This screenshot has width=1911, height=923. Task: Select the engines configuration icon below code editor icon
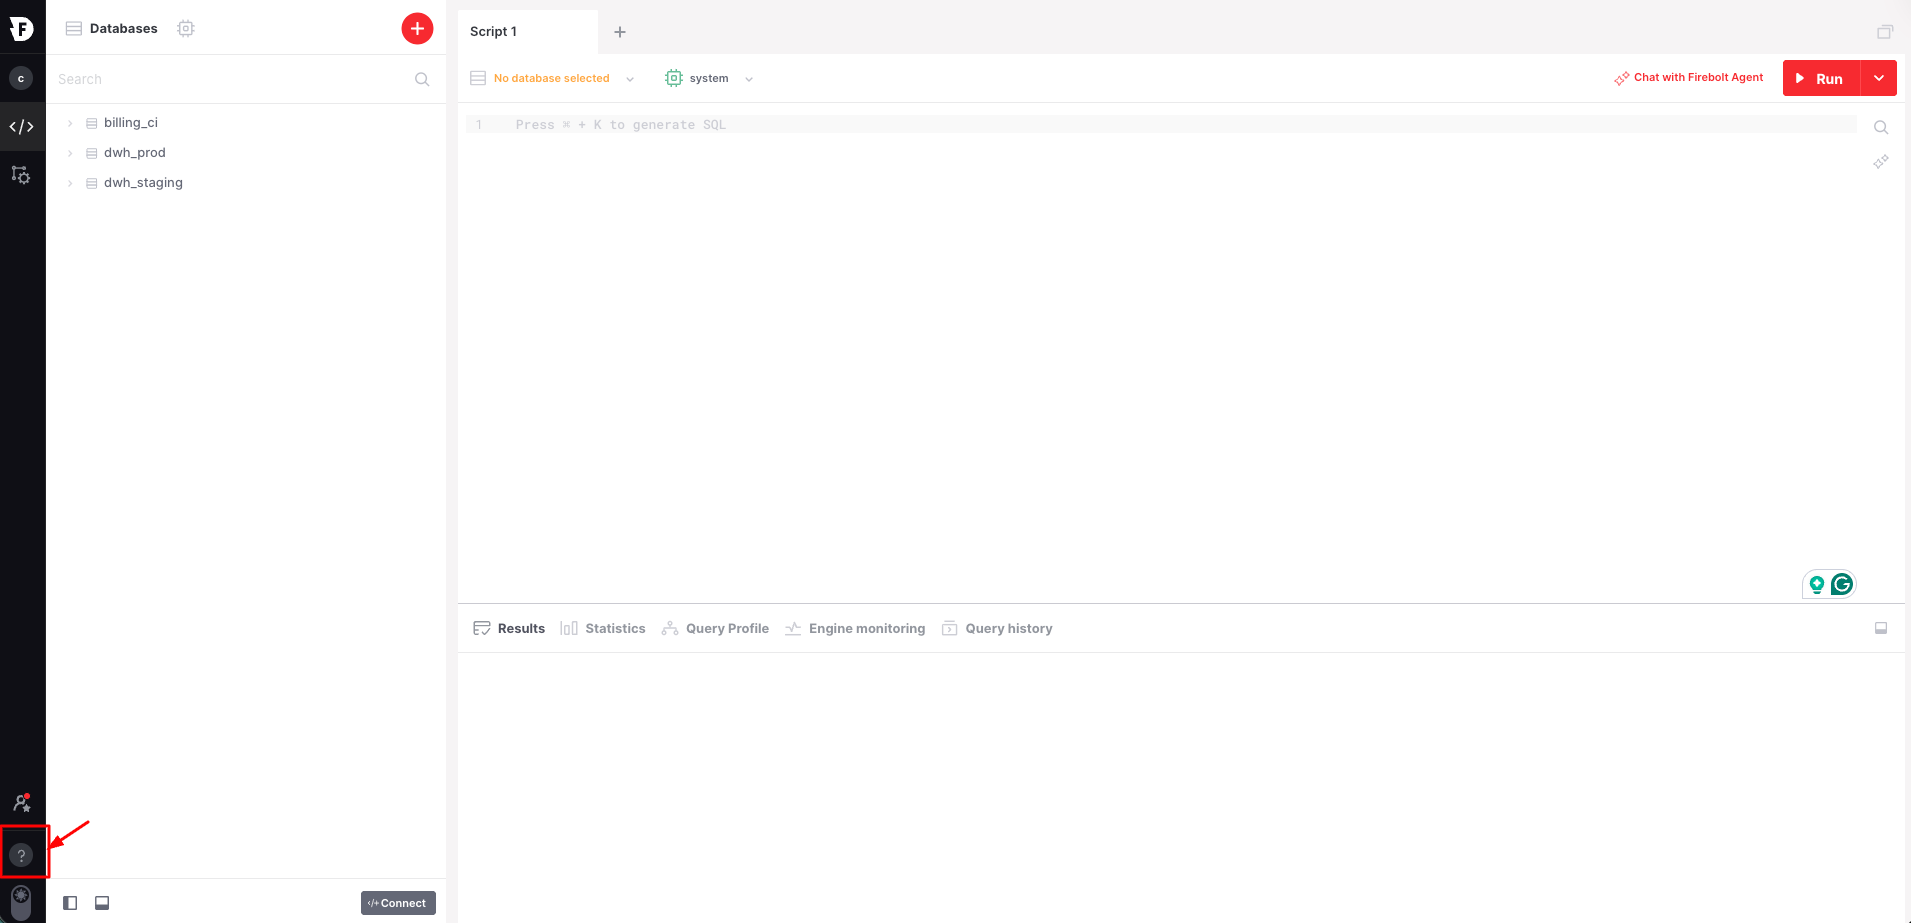(x=21, y=175)
